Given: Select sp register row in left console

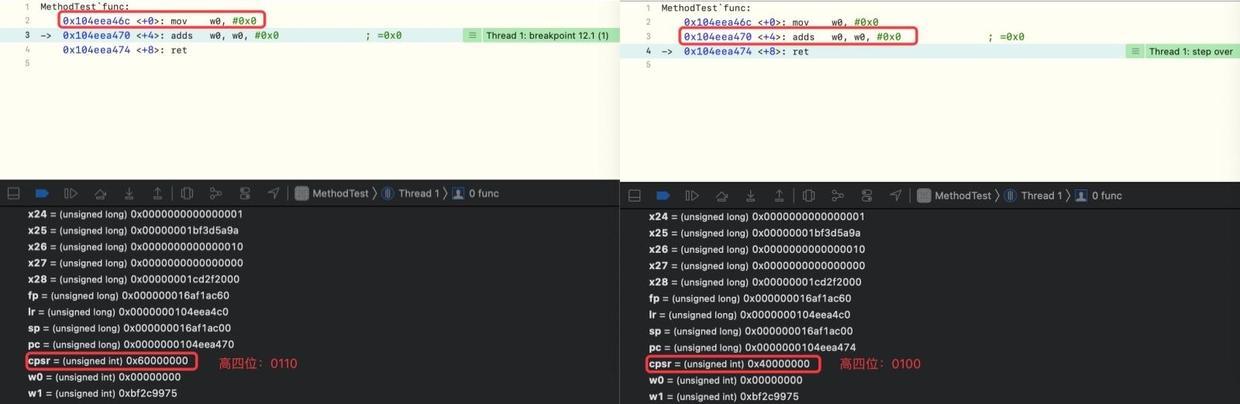Looking at the screenshot, I should point(129,328).
